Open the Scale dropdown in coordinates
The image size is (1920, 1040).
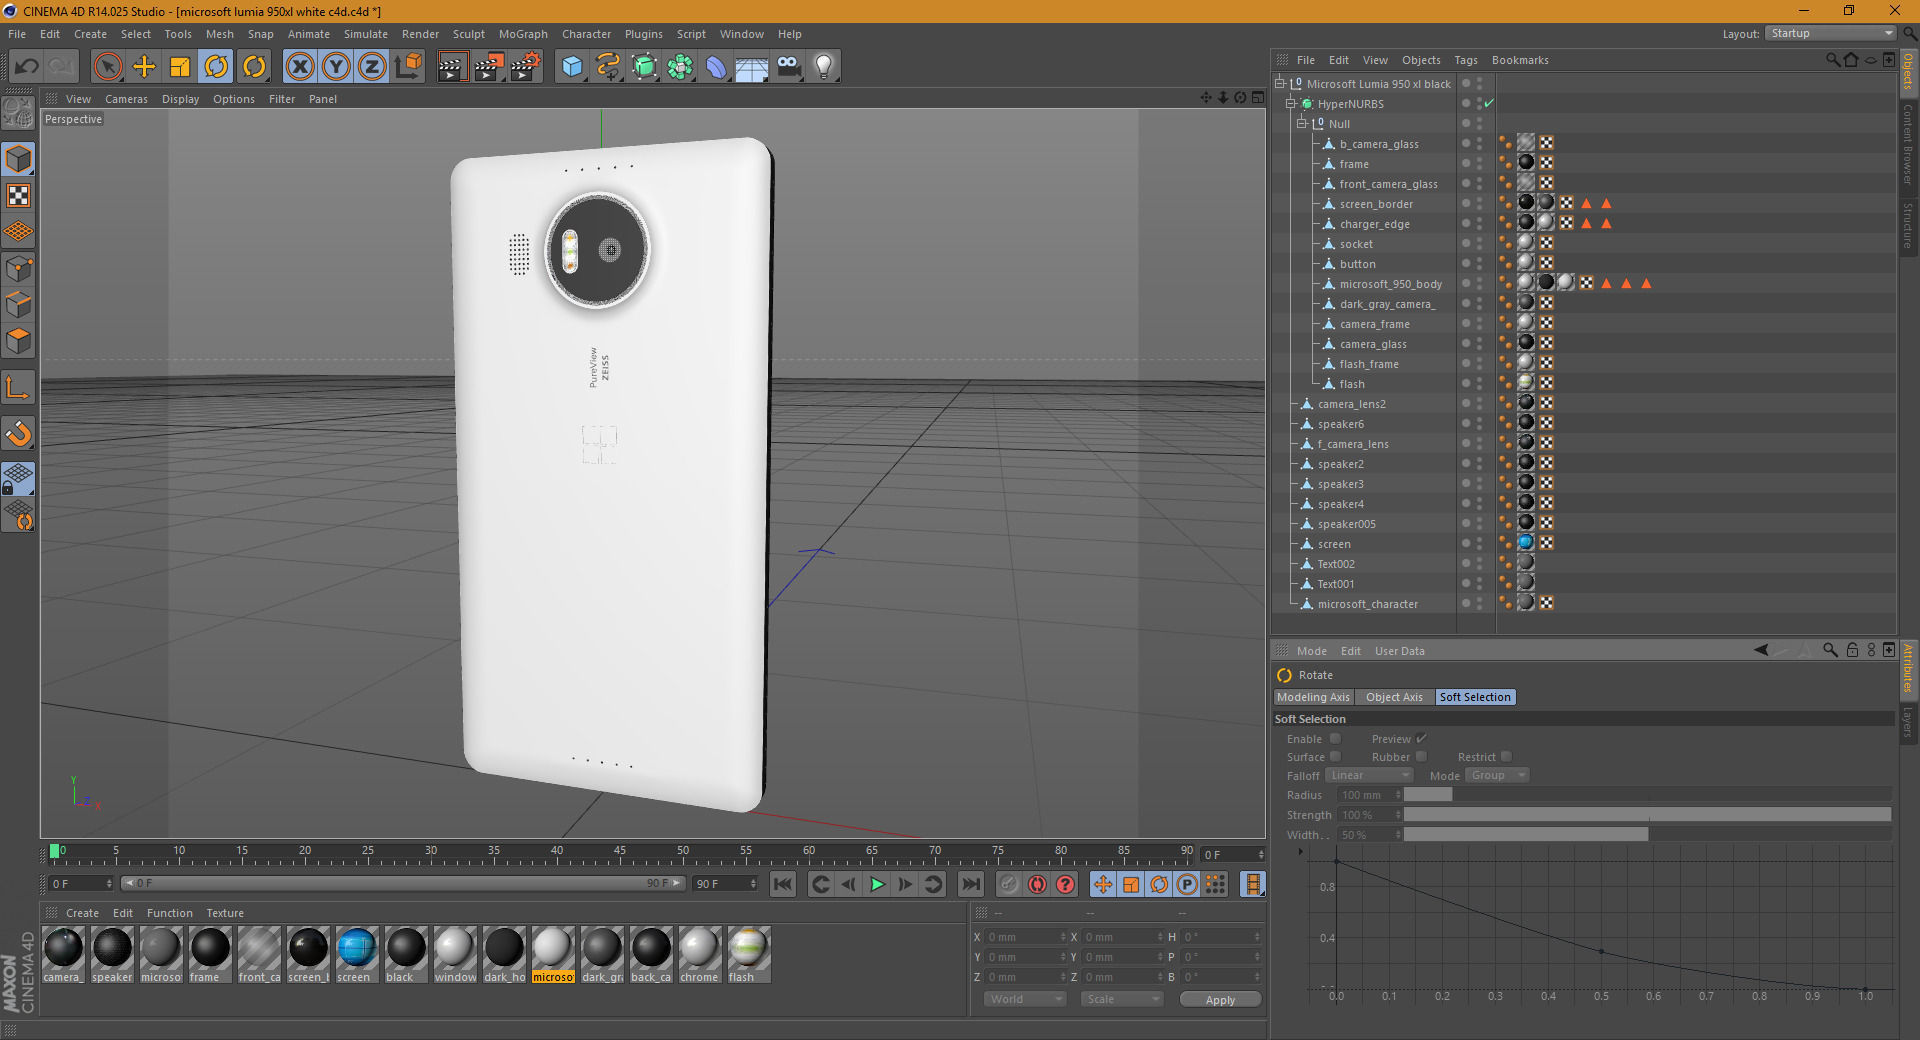1122,999
